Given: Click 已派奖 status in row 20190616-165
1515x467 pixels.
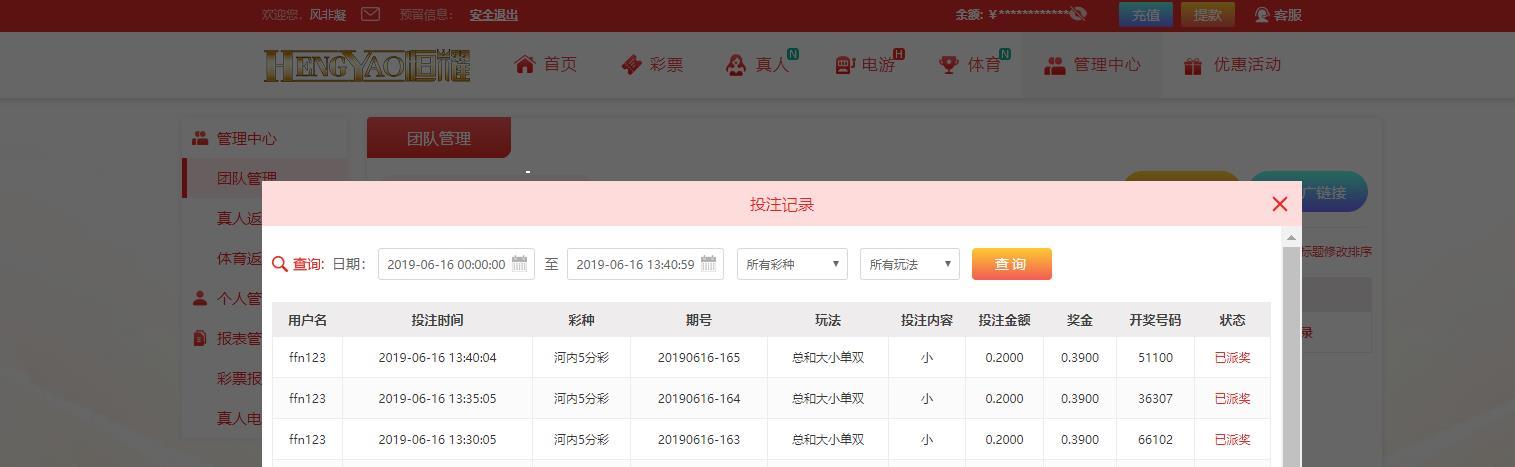Looking at the screenshot, I should 1232,357.
